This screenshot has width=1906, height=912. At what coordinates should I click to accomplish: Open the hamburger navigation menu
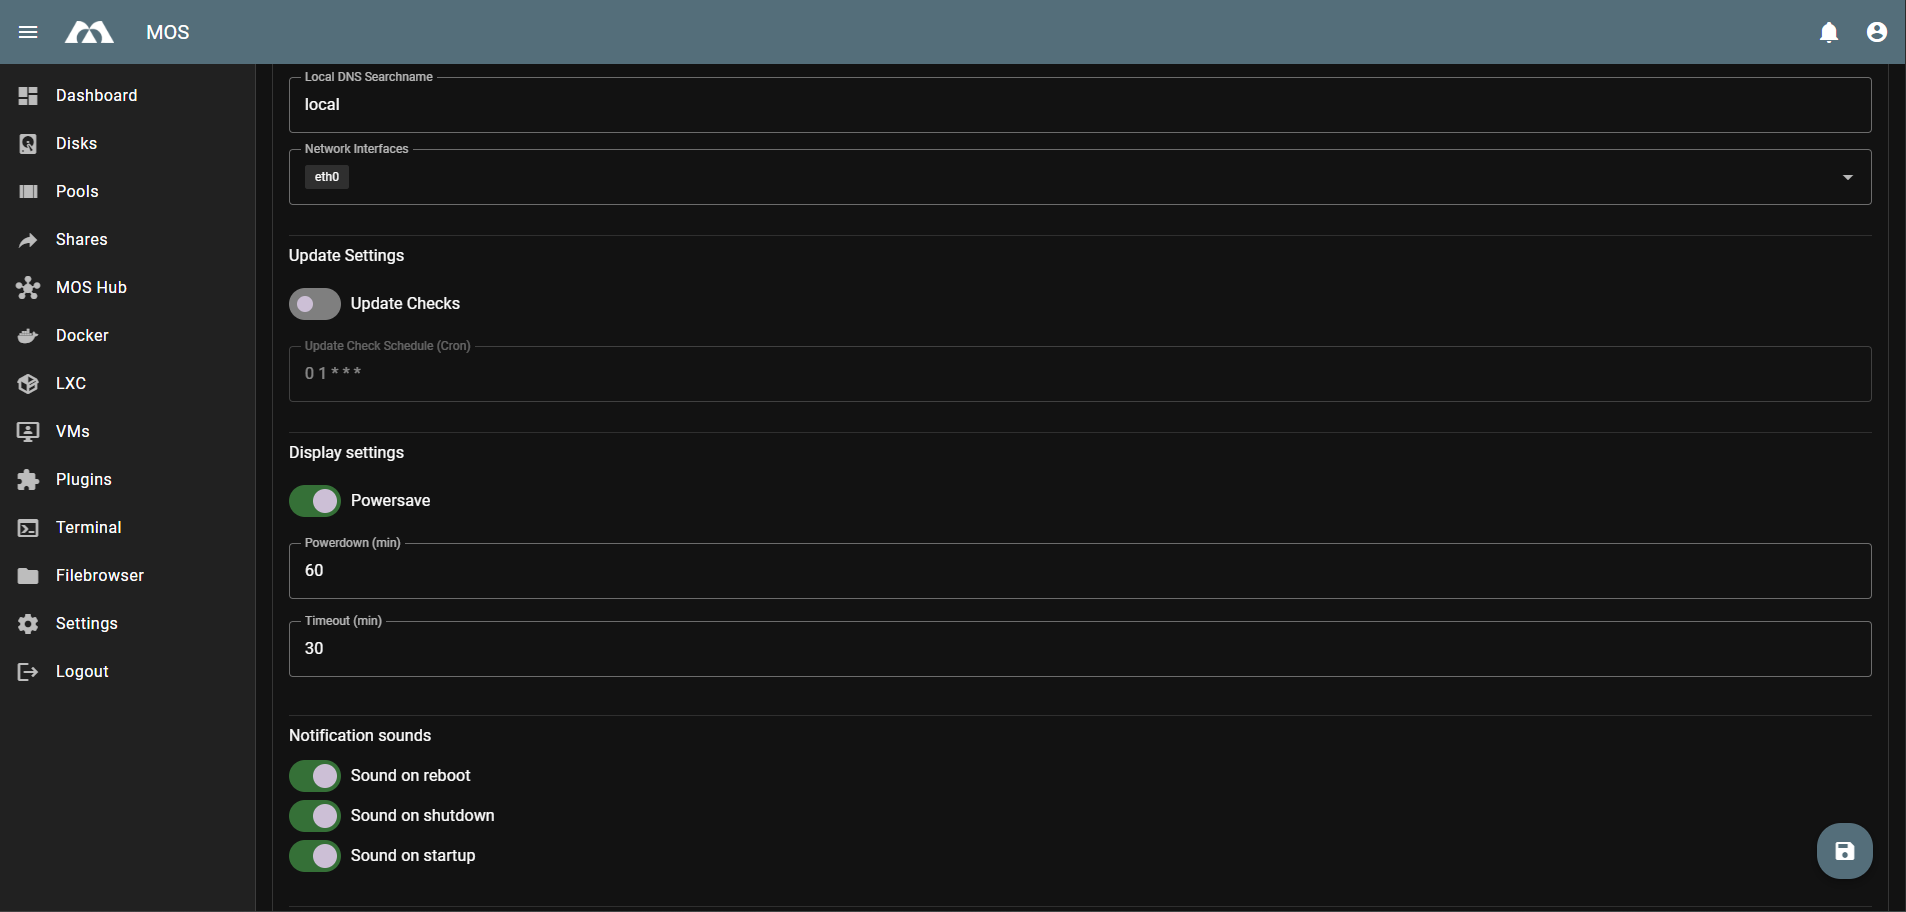tap(28, 32)
